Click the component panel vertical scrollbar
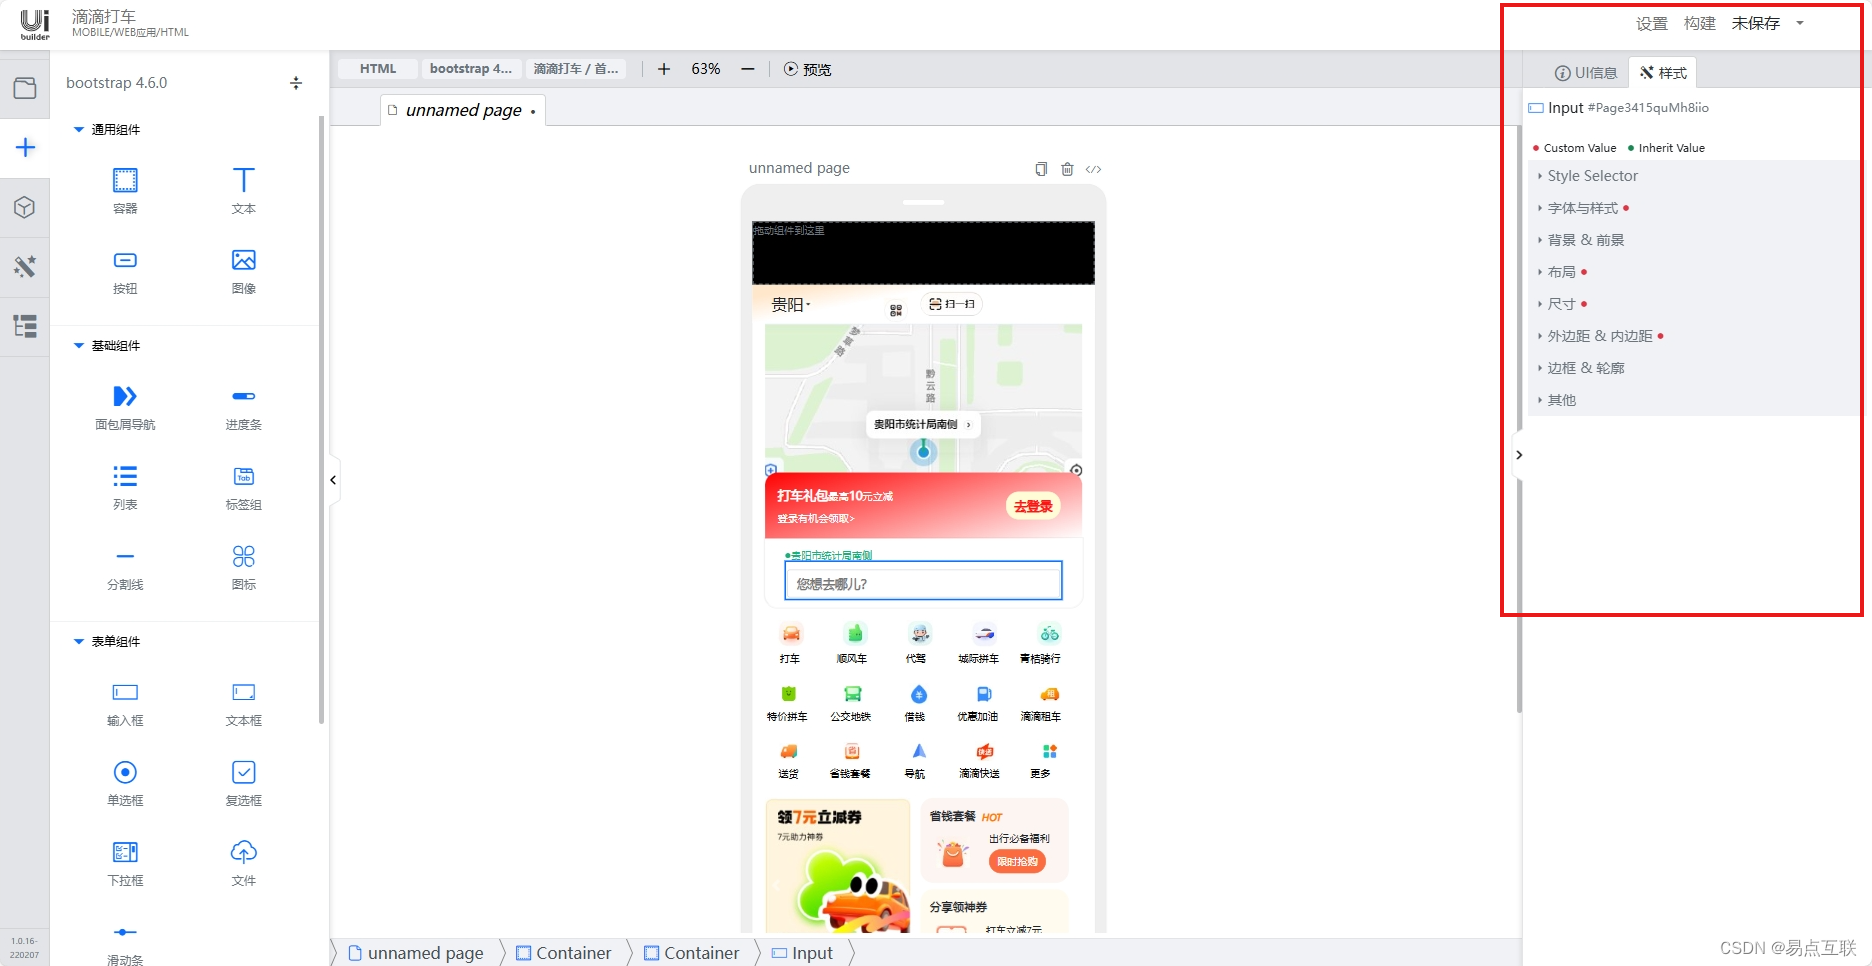Viewport: 1872px width, 966px height. click(x=321, y=420)
